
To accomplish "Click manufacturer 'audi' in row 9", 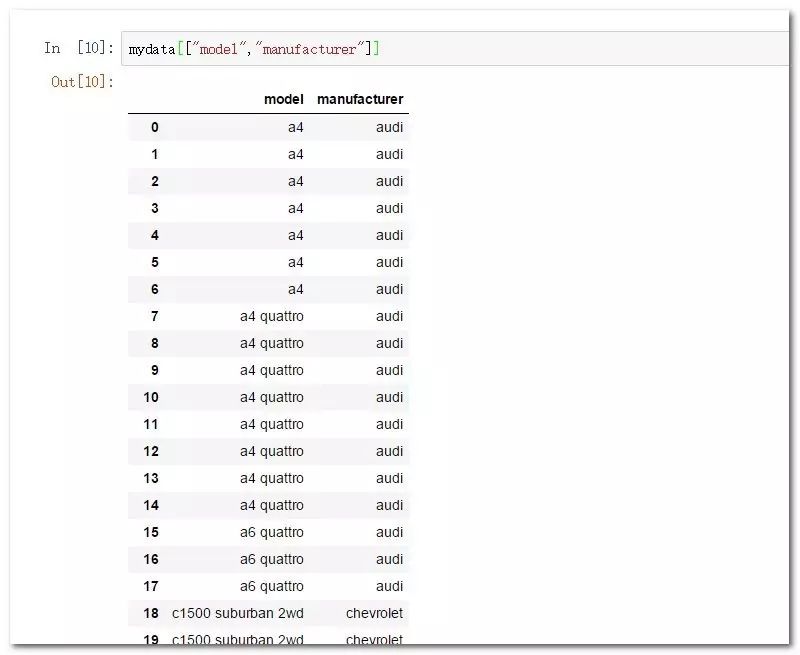I will [x=389, y=370].
